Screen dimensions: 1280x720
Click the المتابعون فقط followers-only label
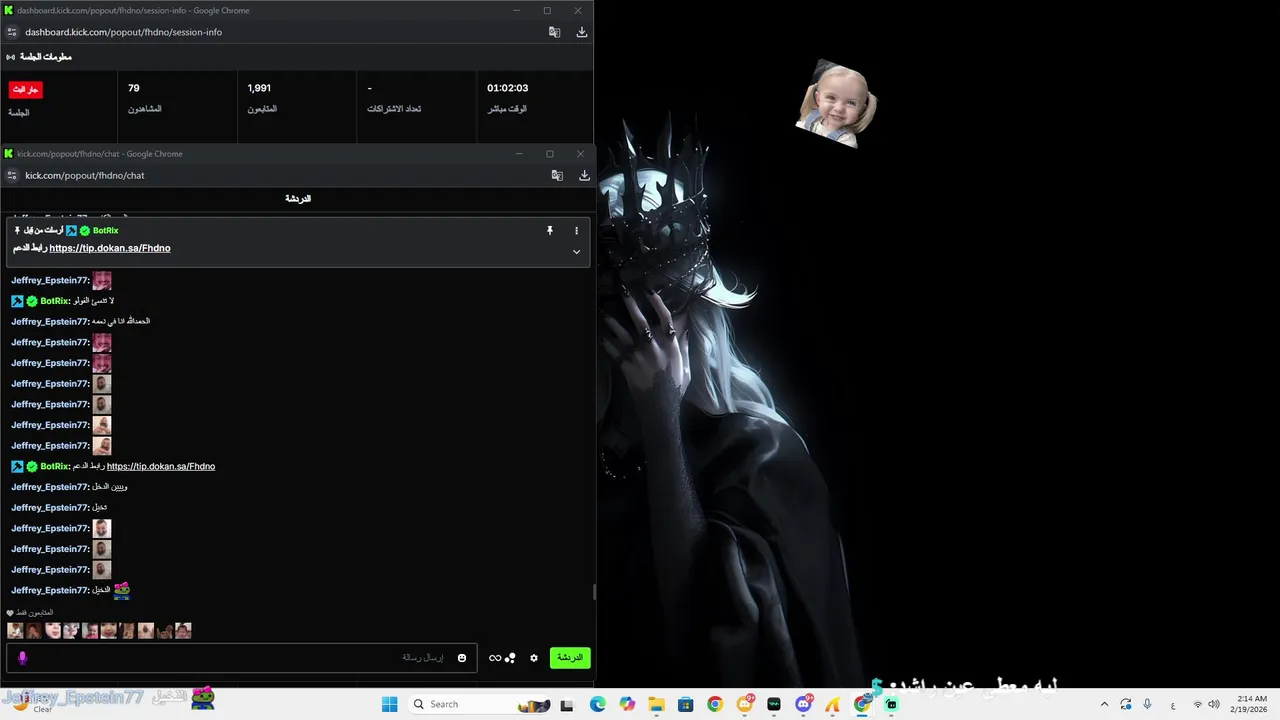point(34,612)
